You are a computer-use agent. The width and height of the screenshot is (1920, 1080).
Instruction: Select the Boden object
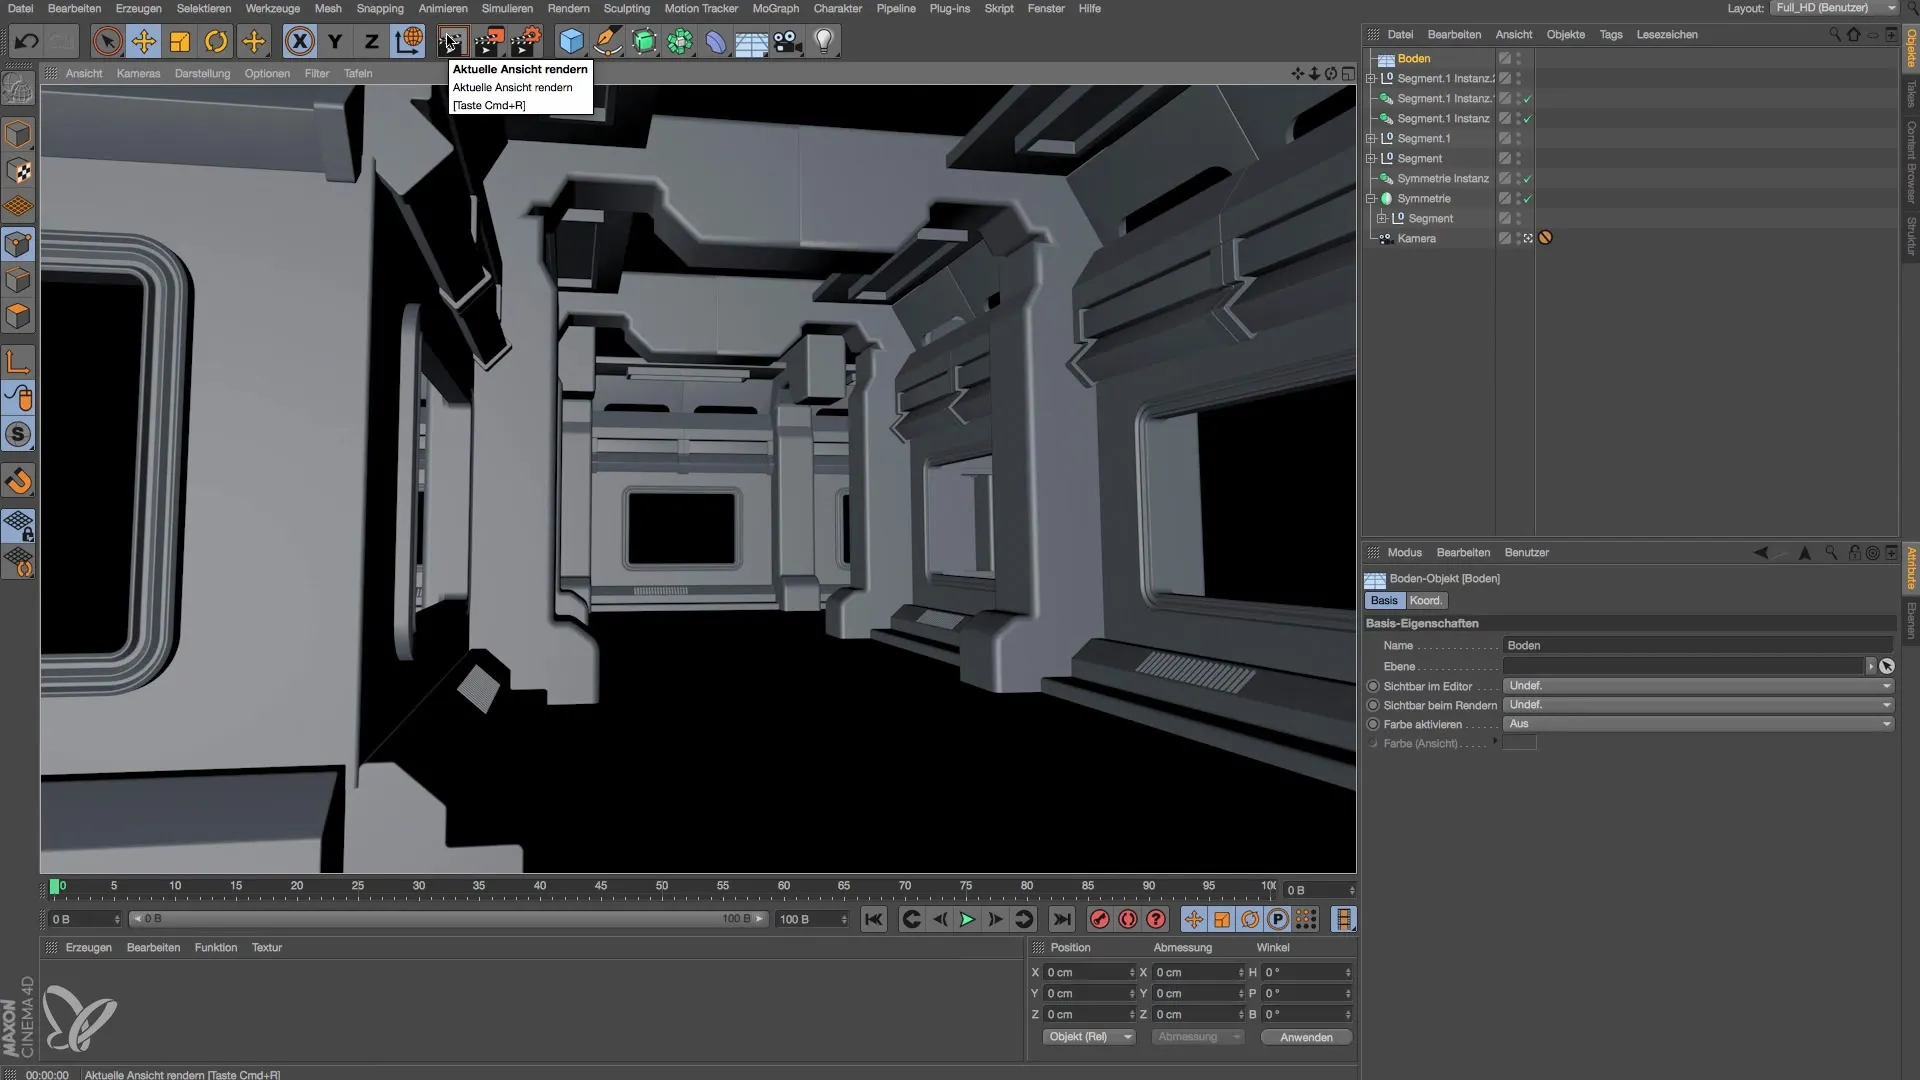tap(1413, 58)
